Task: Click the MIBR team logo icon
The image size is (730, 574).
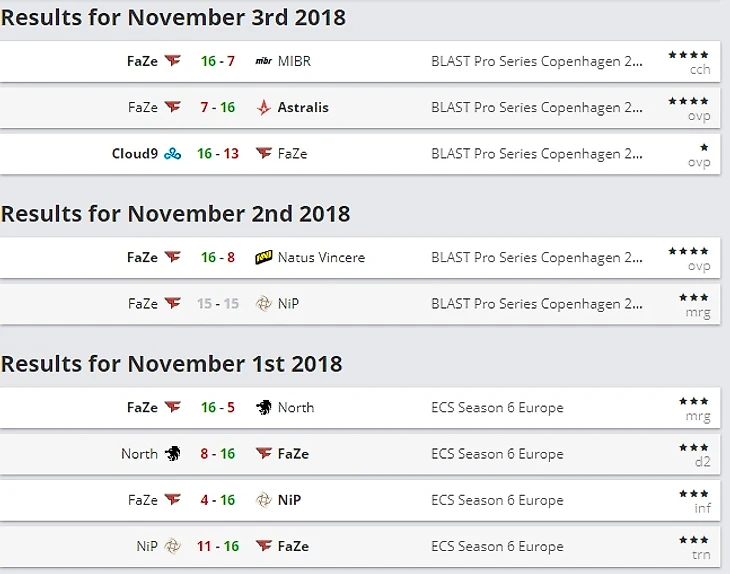Action: pos(264,61)
